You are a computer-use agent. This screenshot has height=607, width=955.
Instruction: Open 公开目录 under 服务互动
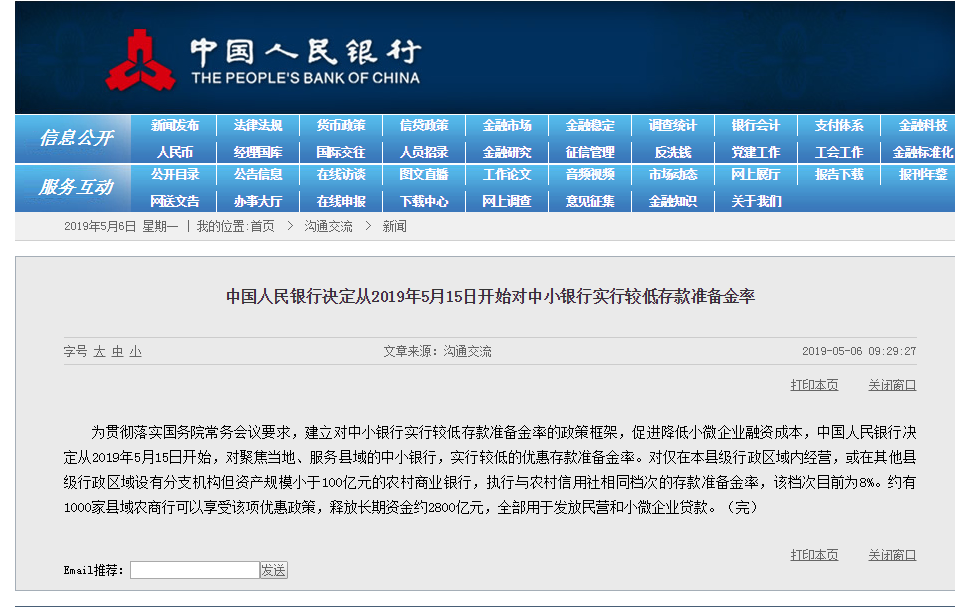click(x=175, y=174)
